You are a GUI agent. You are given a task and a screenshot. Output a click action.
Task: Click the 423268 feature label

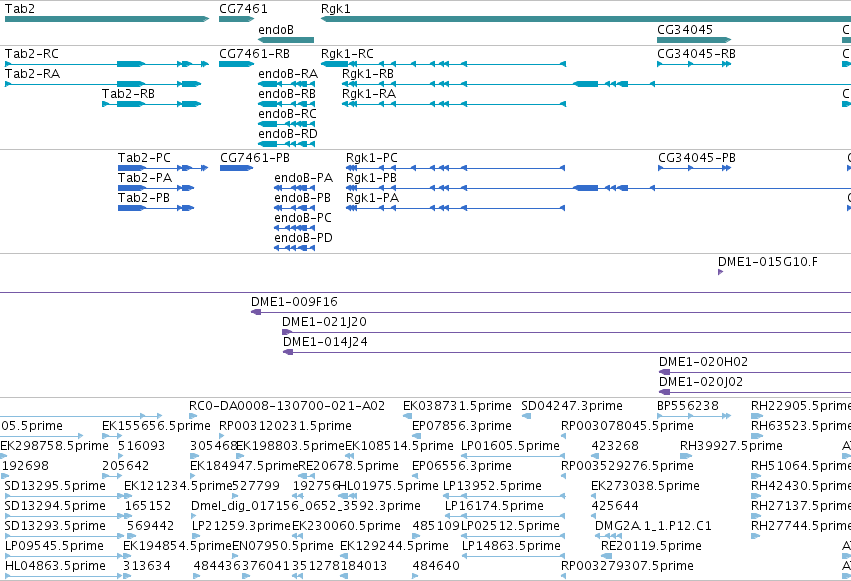[615, 446]
